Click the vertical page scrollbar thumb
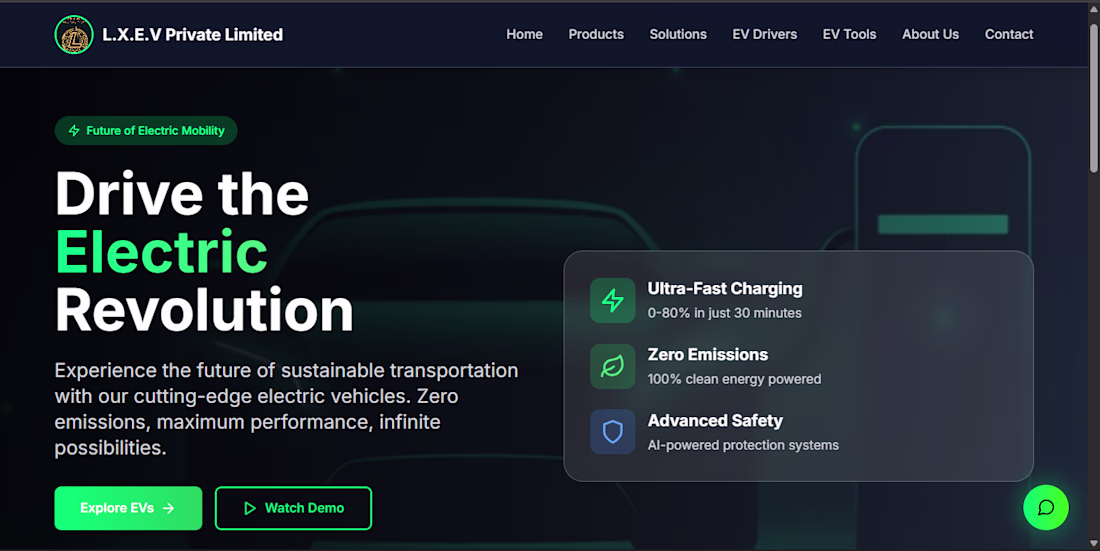Image resolution: width=1100 pixels, height=551 pixels. (1094, 98)
